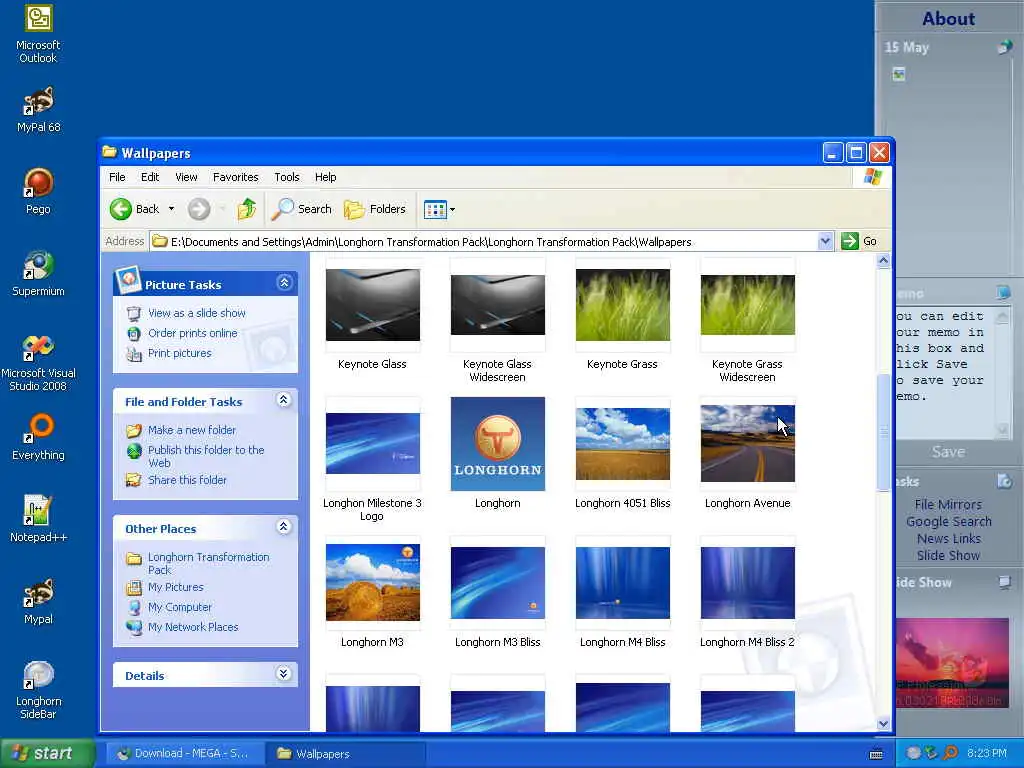Open the View menu

(186, 177)
